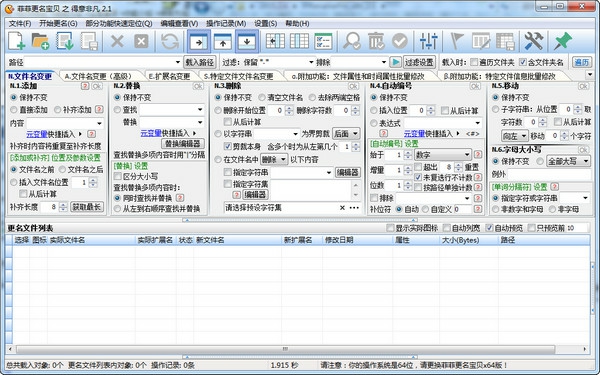Image resolution: width=600 pixels, height=375 pixels.
Task: Expand the 排除 filter dropdown
Action: [383, 62]
